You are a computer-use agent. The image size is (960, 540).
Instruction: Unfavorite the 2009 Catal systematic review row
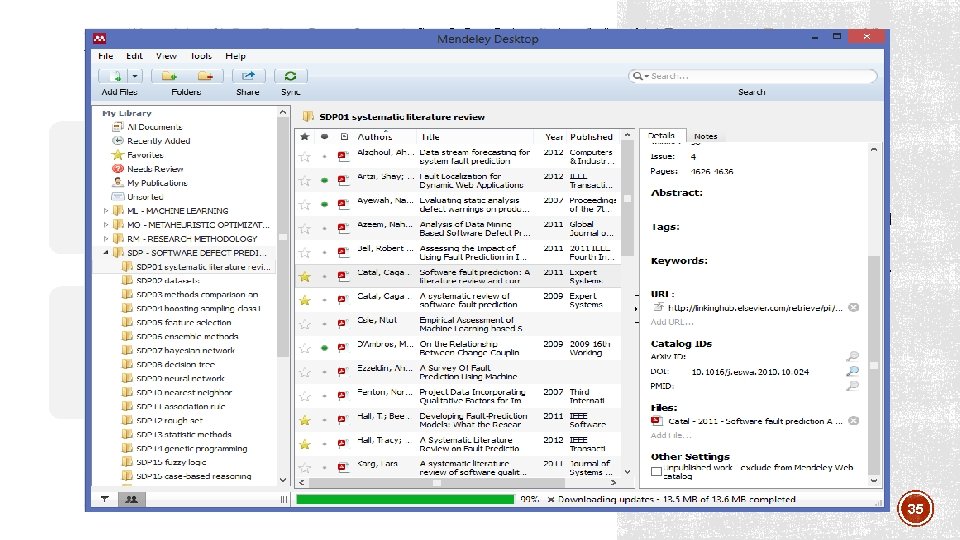coord(304,301)
